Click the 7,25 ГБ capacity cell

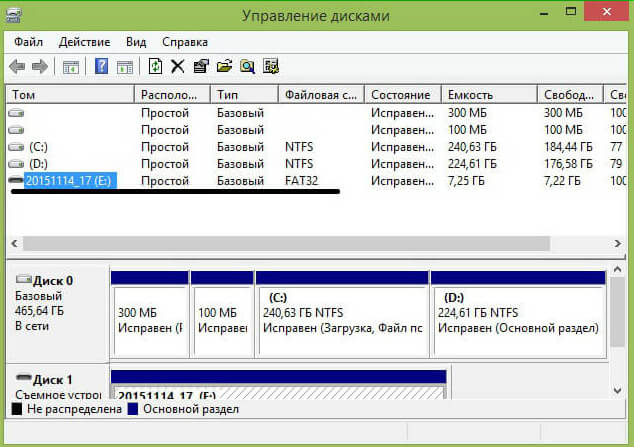coord(466,181)
